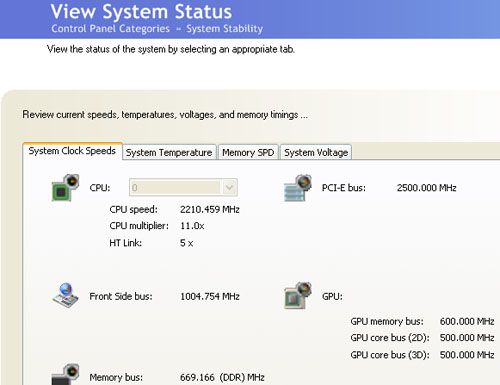500x385 pixels.
Task: Click the Memory bus label
Action: pos(116,378)
